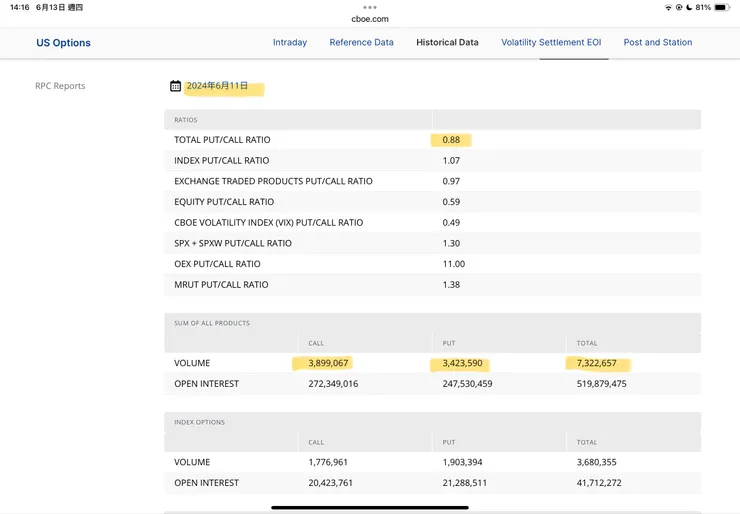Screen dimensions: 740x514
Task: Open Volatility Settlement EOI tab
Action: [x=551, y=43]
